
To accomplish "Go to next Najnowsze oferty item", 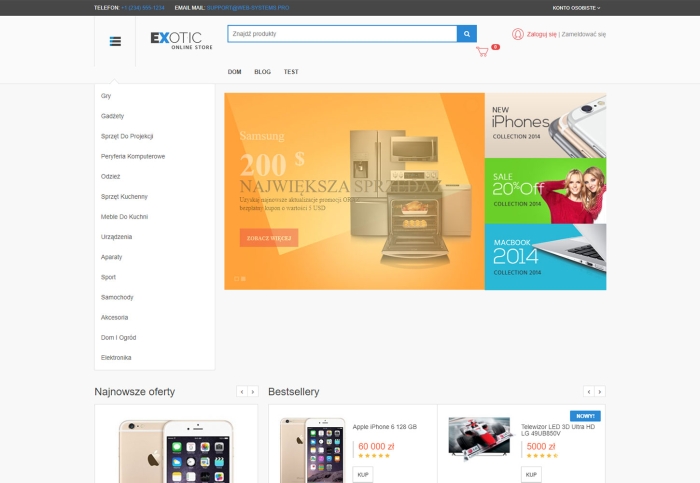I will coord(254,392).
